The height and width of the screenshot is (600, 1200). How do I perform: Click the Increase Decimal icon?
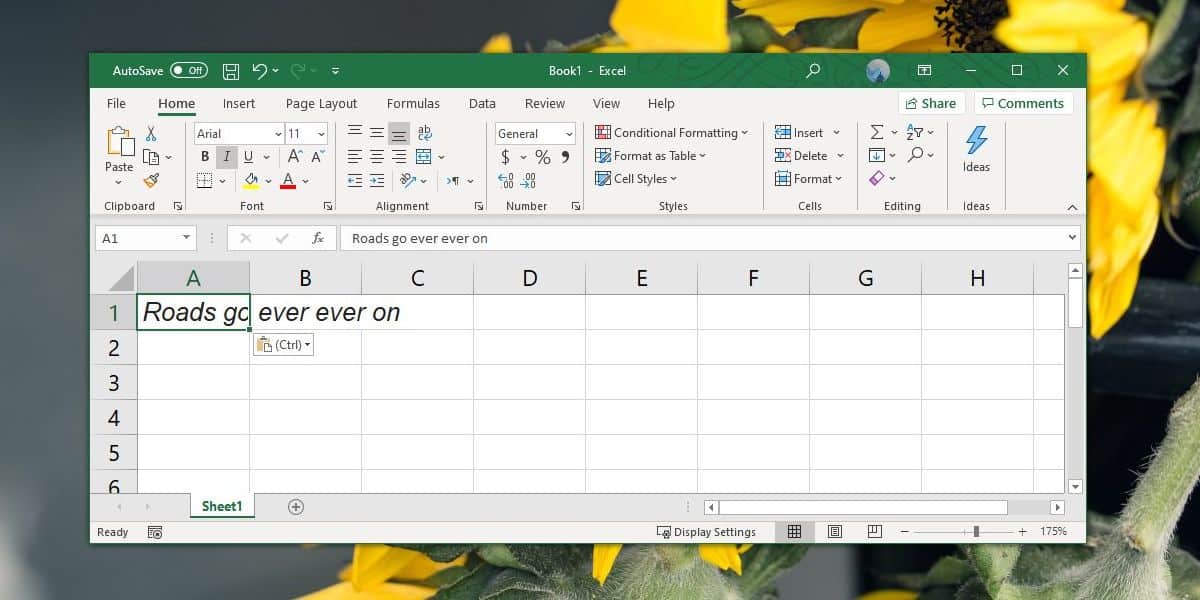point(503,179)
